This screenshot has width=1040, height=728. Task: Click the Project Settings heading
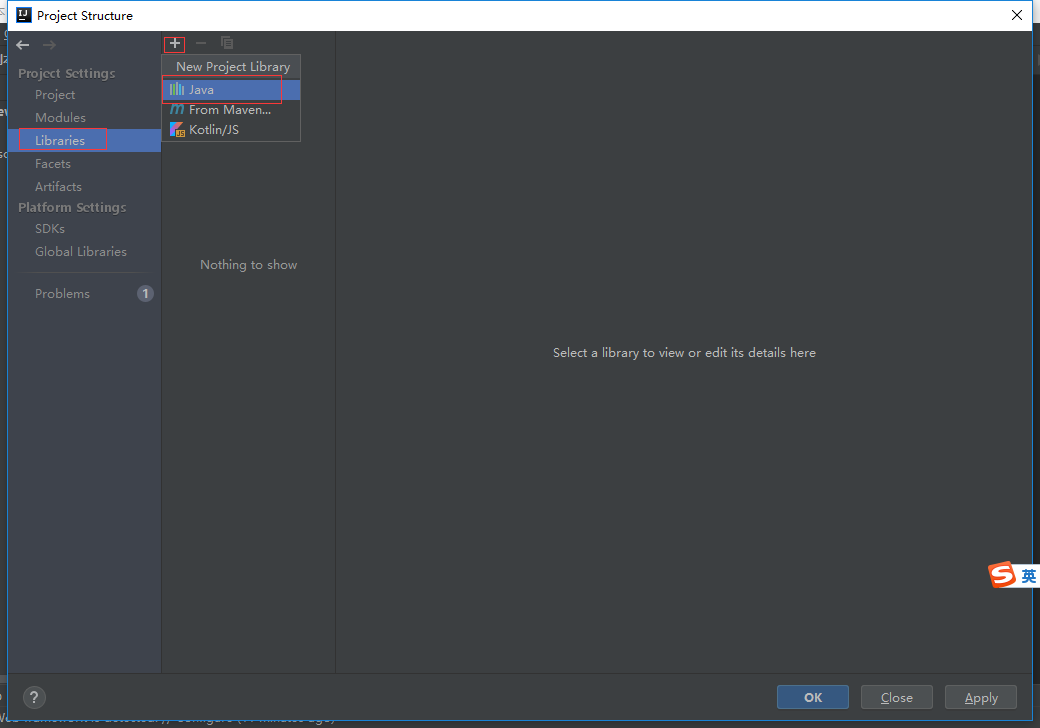coord(66,73)
